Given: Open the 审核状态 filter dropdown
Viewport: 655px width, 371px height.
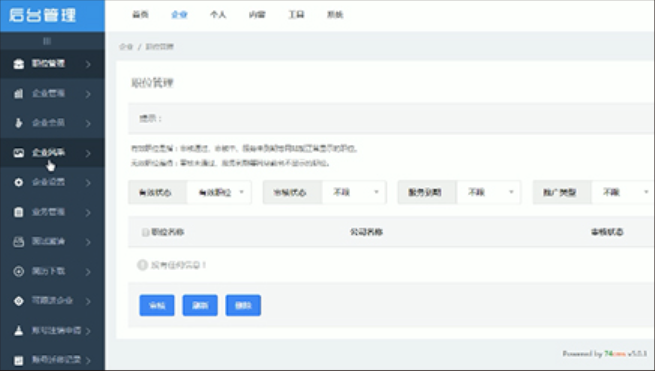Looking at the screenshot, I should [x=354, y=193].
